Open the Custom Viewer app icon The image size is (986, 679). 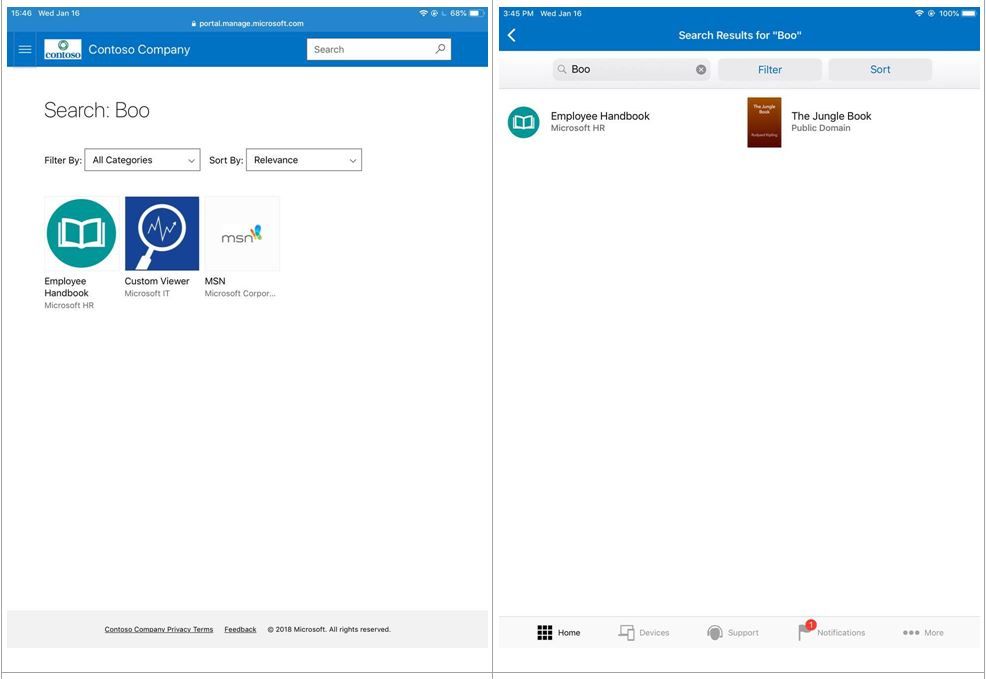pos(162,233)
